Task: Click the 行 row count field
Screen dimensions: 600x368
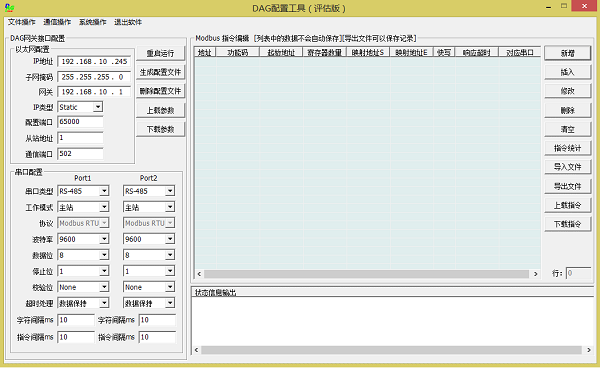Action: 579,273
